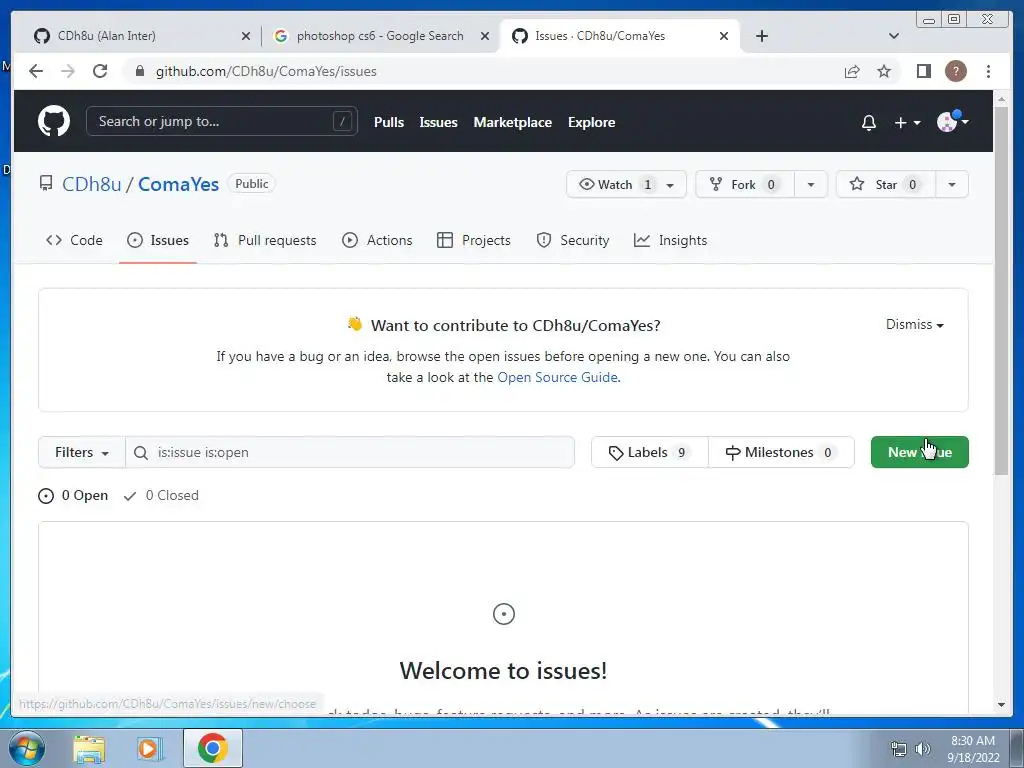Expand the Fork dropdown arrow
The image size is (1024, 768).
(811, 184)
